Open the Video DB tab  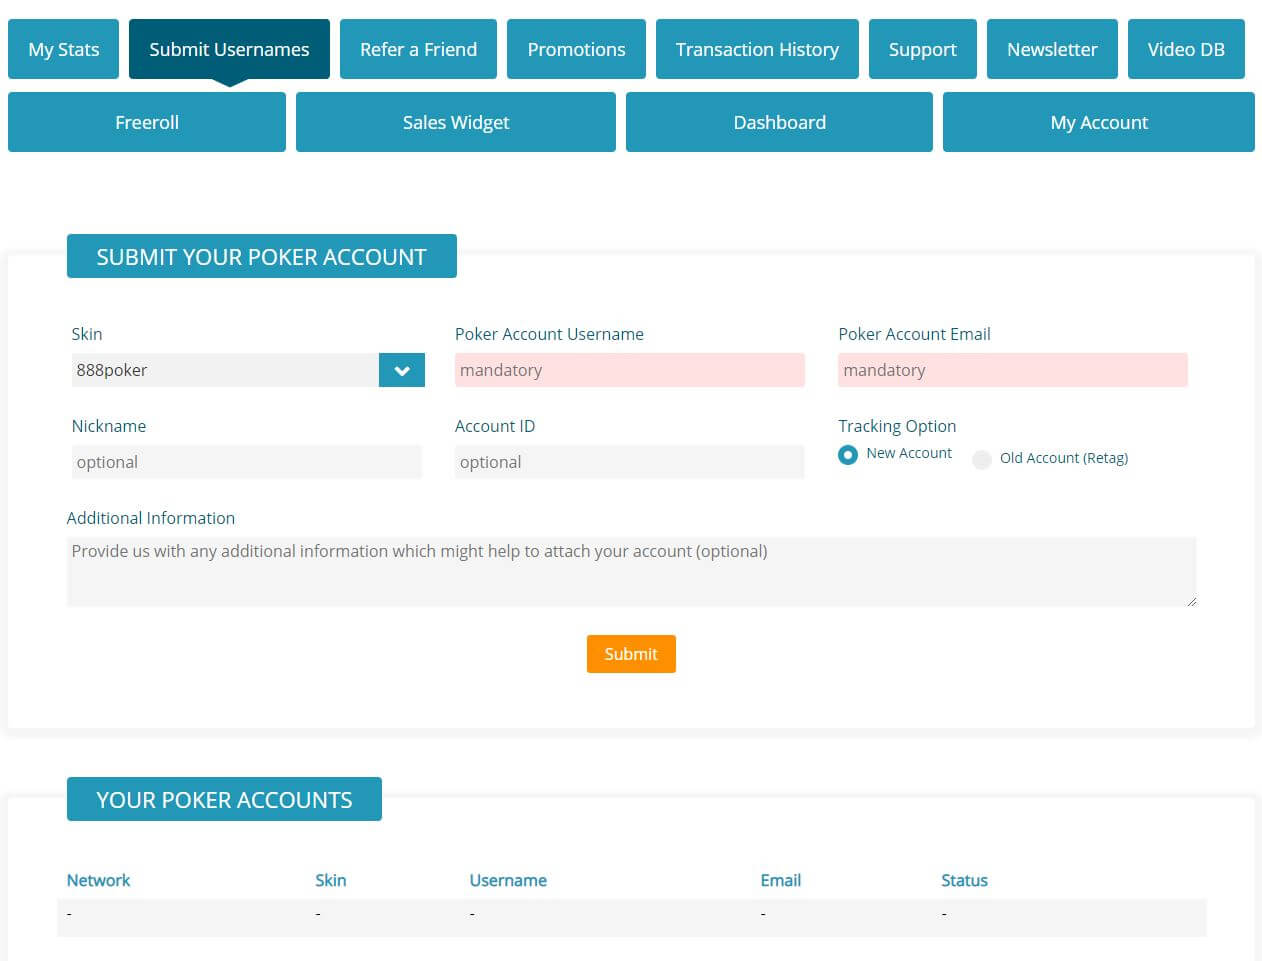(1186, 49)
